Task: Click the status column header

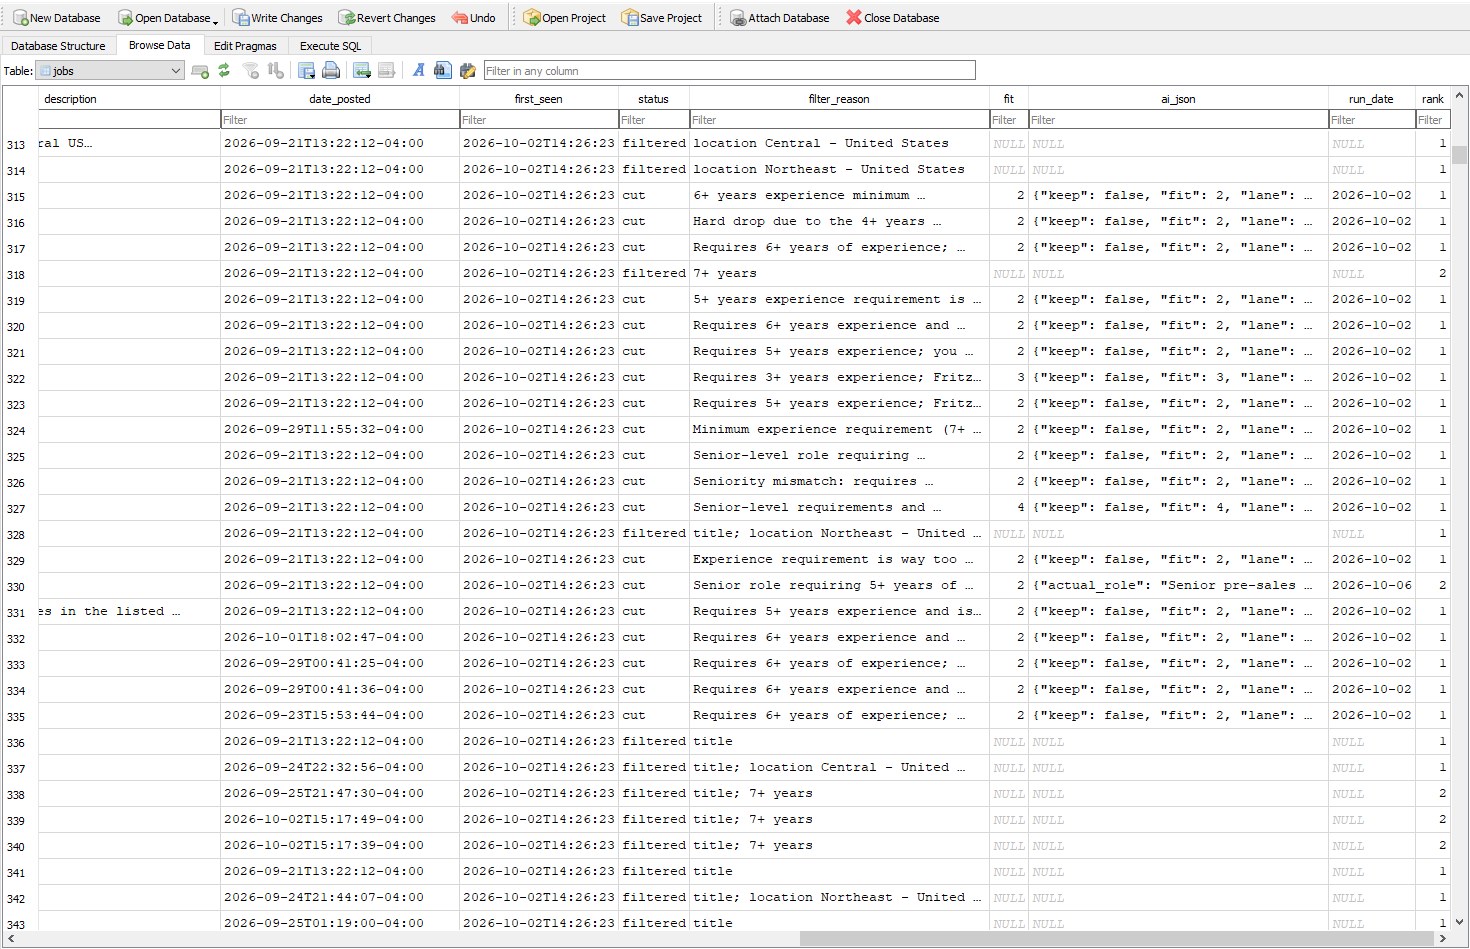Action: click(653, 99)
